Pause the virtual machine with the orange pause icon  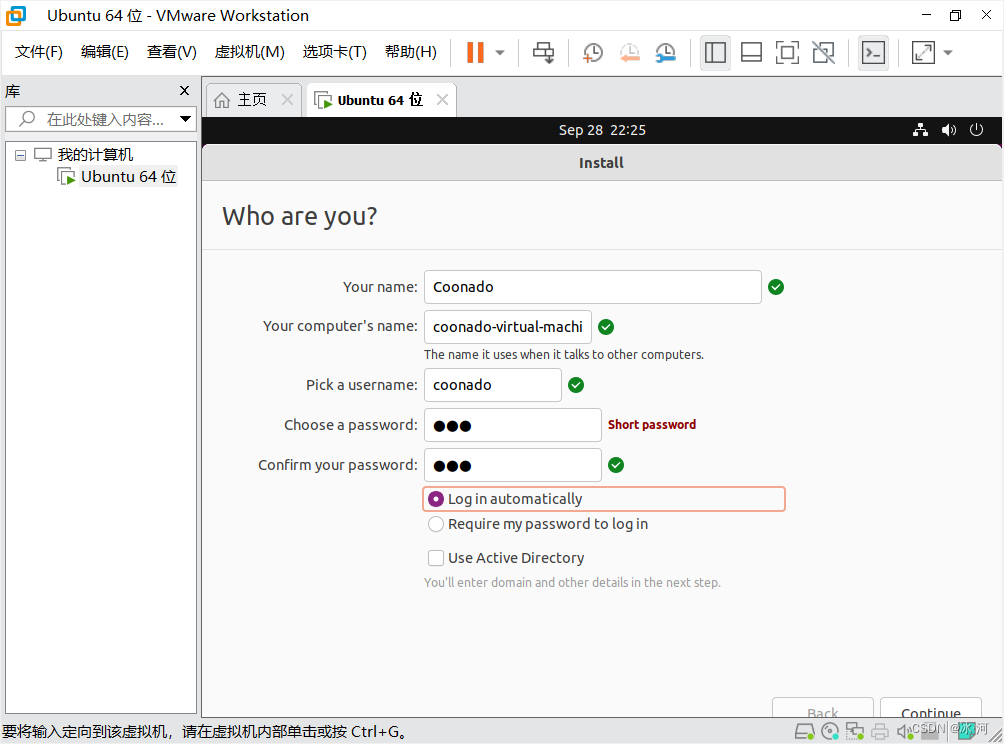475,53
